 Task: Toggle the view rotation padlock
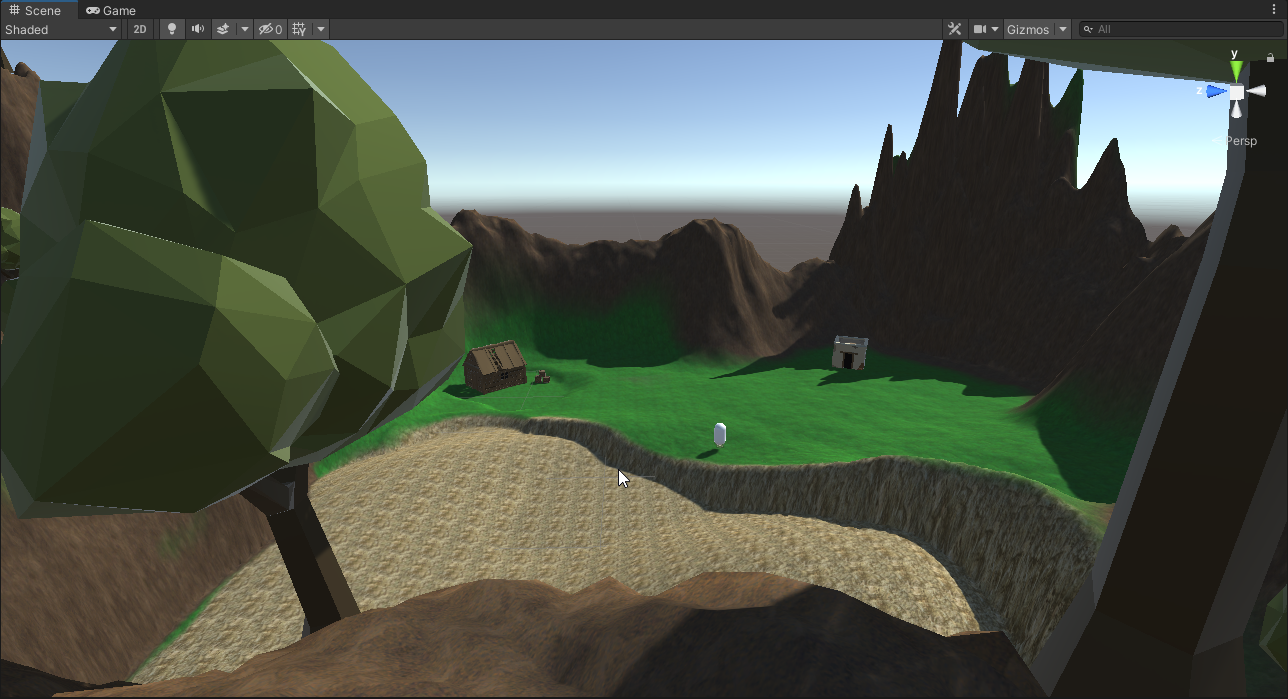[1270, 58]
